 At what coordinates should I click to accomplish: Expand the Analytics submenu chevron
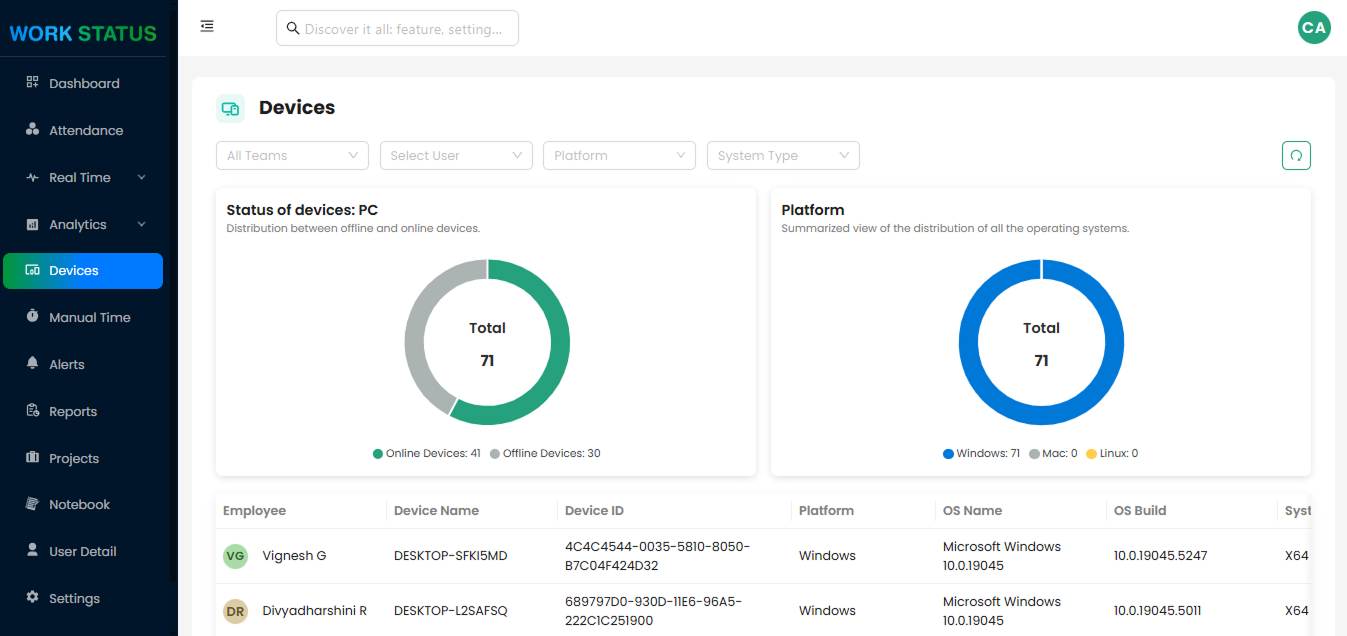coord(141,224)
